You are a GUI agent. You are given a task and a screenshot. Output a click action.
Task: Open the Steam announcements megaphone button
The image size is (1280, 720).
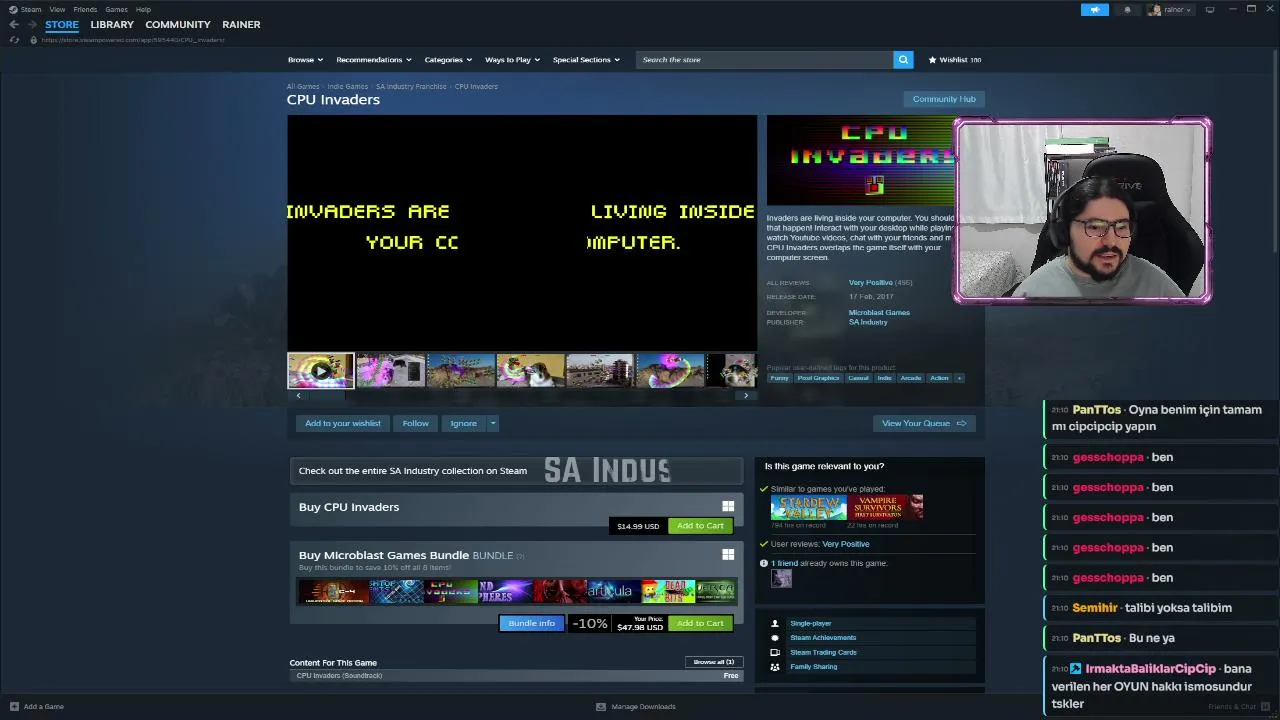pyautogui.click(x=1095, y=10)
